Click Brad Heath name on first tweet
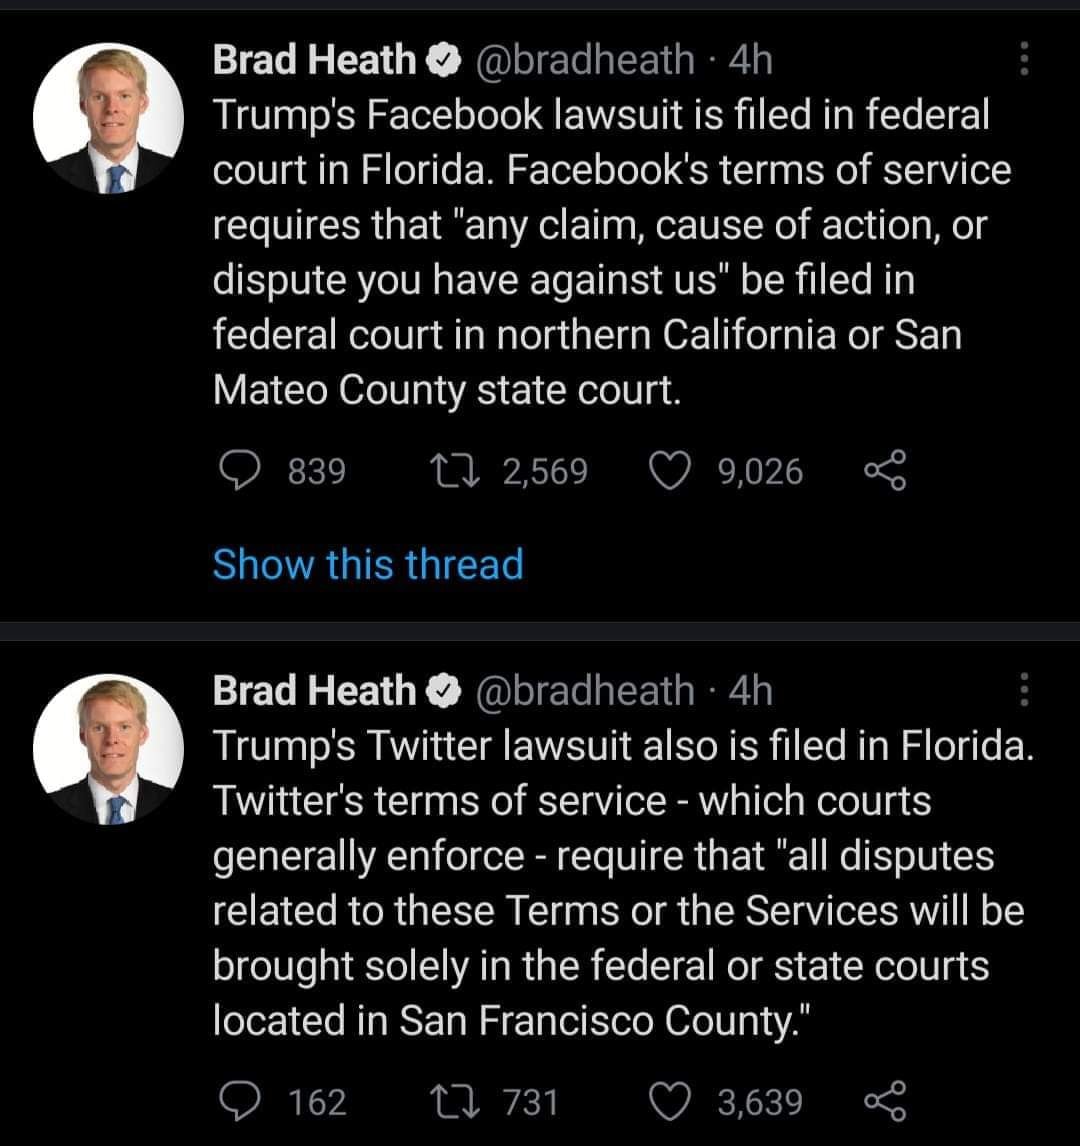 314,62
